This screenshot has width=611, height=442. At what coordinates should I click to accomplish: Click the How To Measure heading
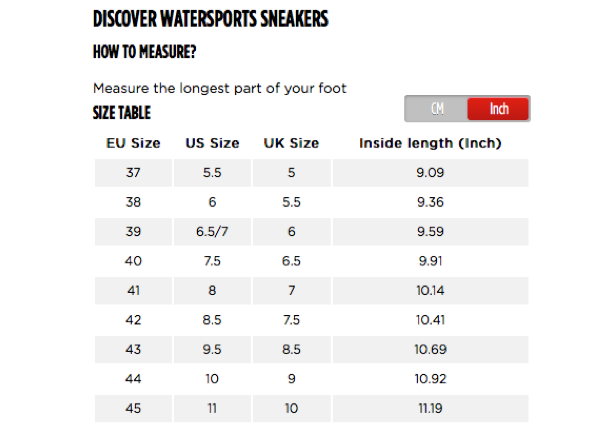(143, 52)
